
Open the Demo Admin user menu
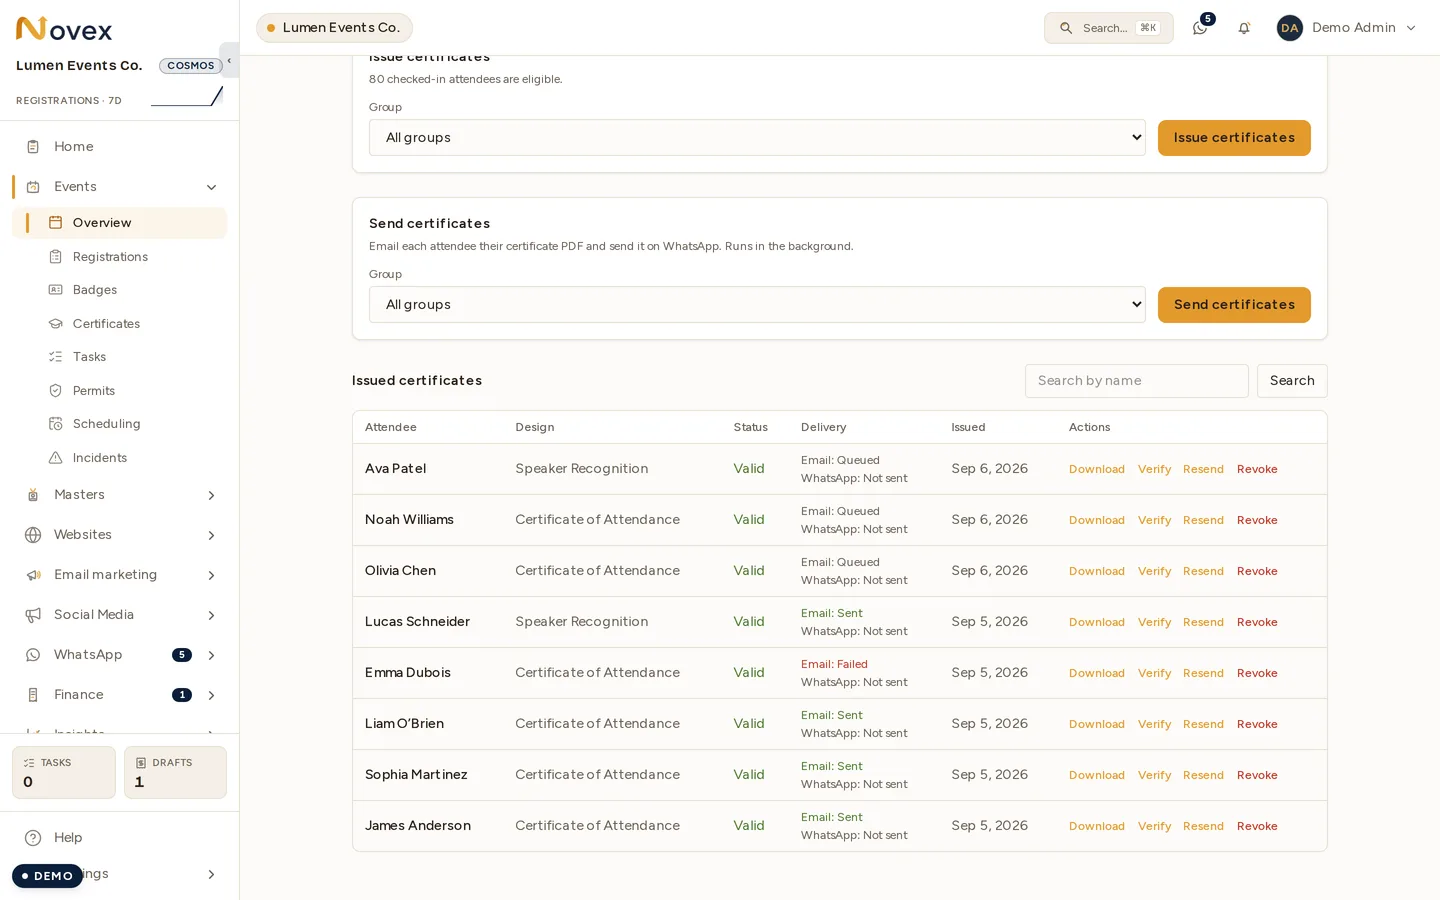(x=1346, y=28)
